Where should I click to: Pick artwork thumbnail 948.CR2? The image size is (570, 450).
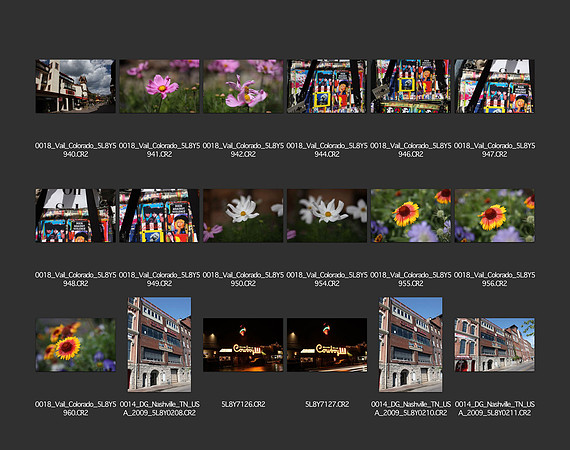76,216
